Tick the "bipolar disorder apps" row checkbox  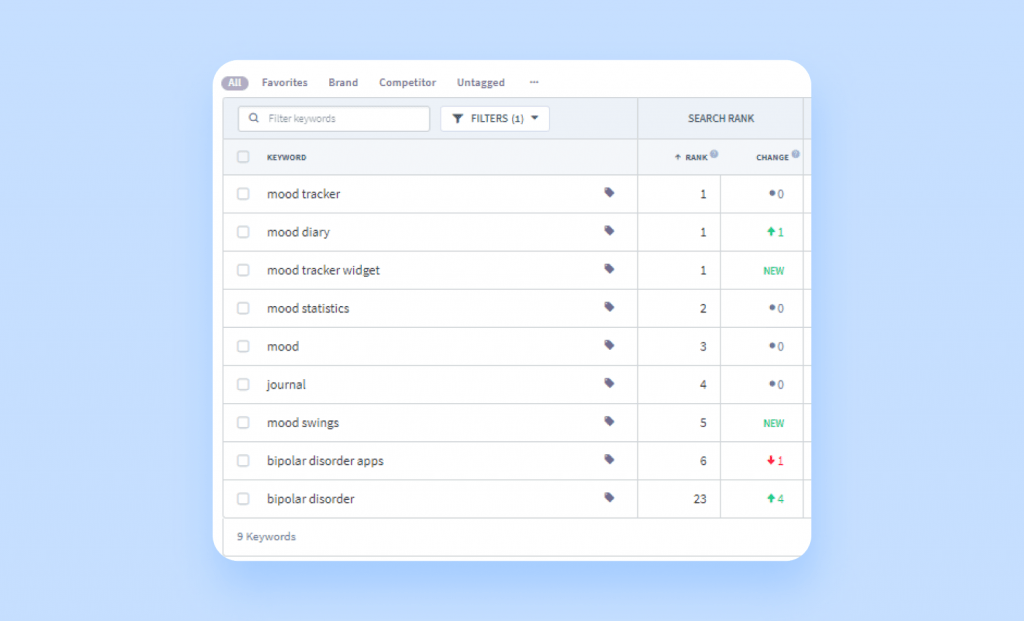click(242, 461)
